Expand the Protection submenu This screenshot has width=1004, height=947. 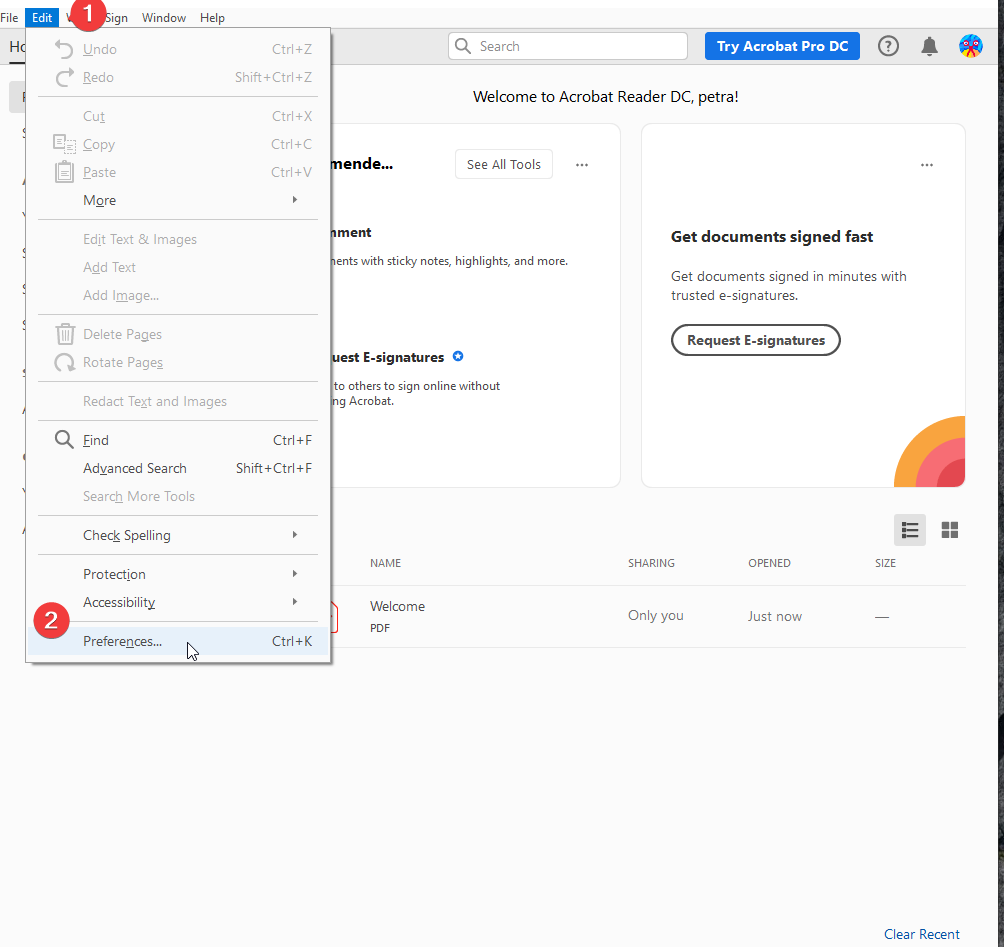tap(114, 574)
